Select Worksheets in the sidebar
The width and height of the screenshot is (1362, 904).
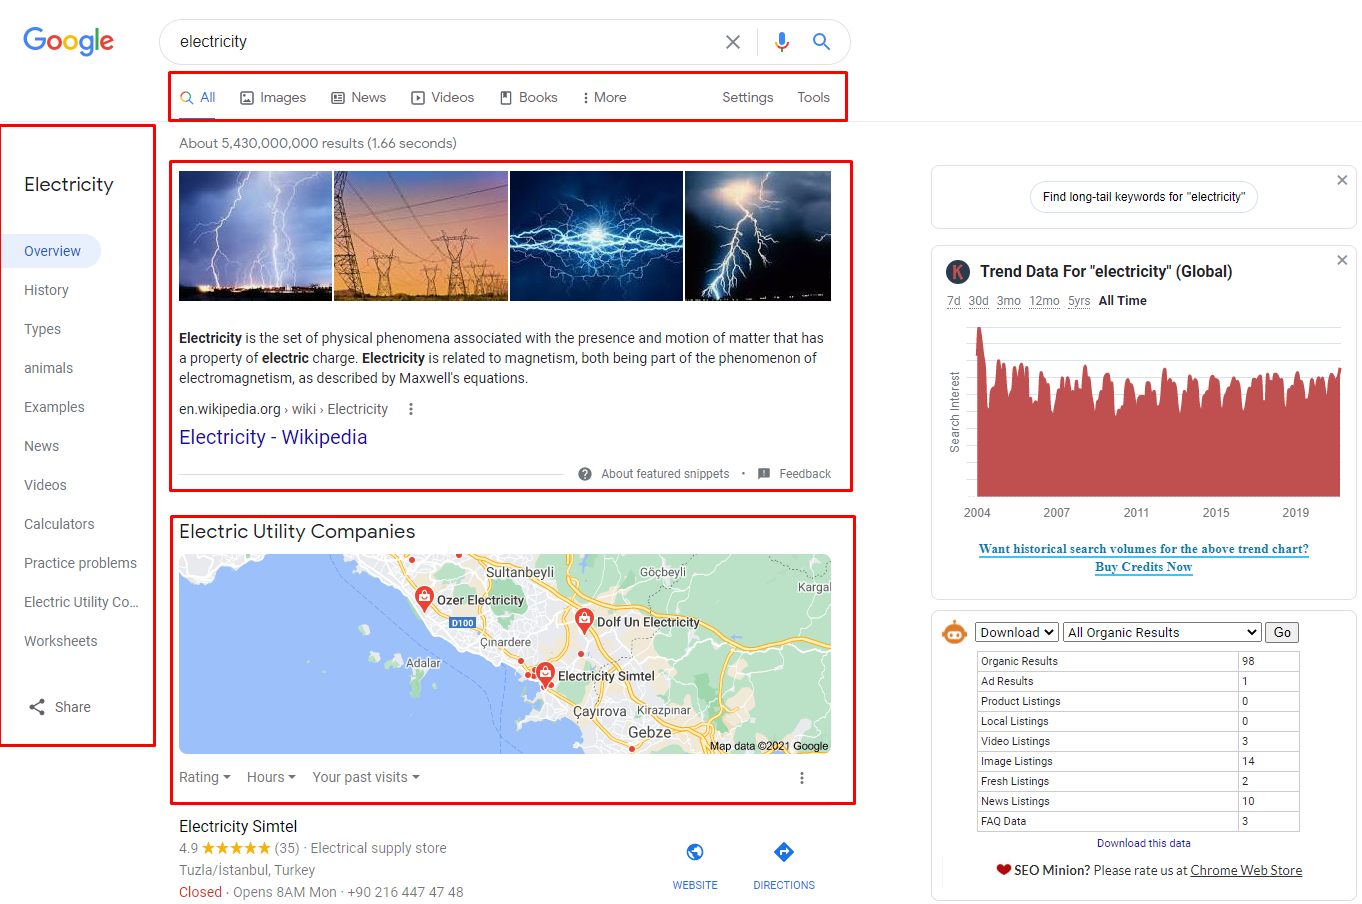pos(61,641)
